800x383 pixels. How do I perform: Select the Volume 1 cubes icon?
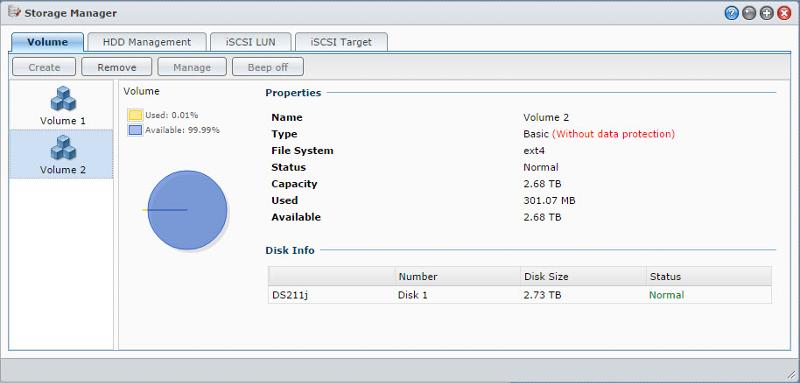coord(63,98)
